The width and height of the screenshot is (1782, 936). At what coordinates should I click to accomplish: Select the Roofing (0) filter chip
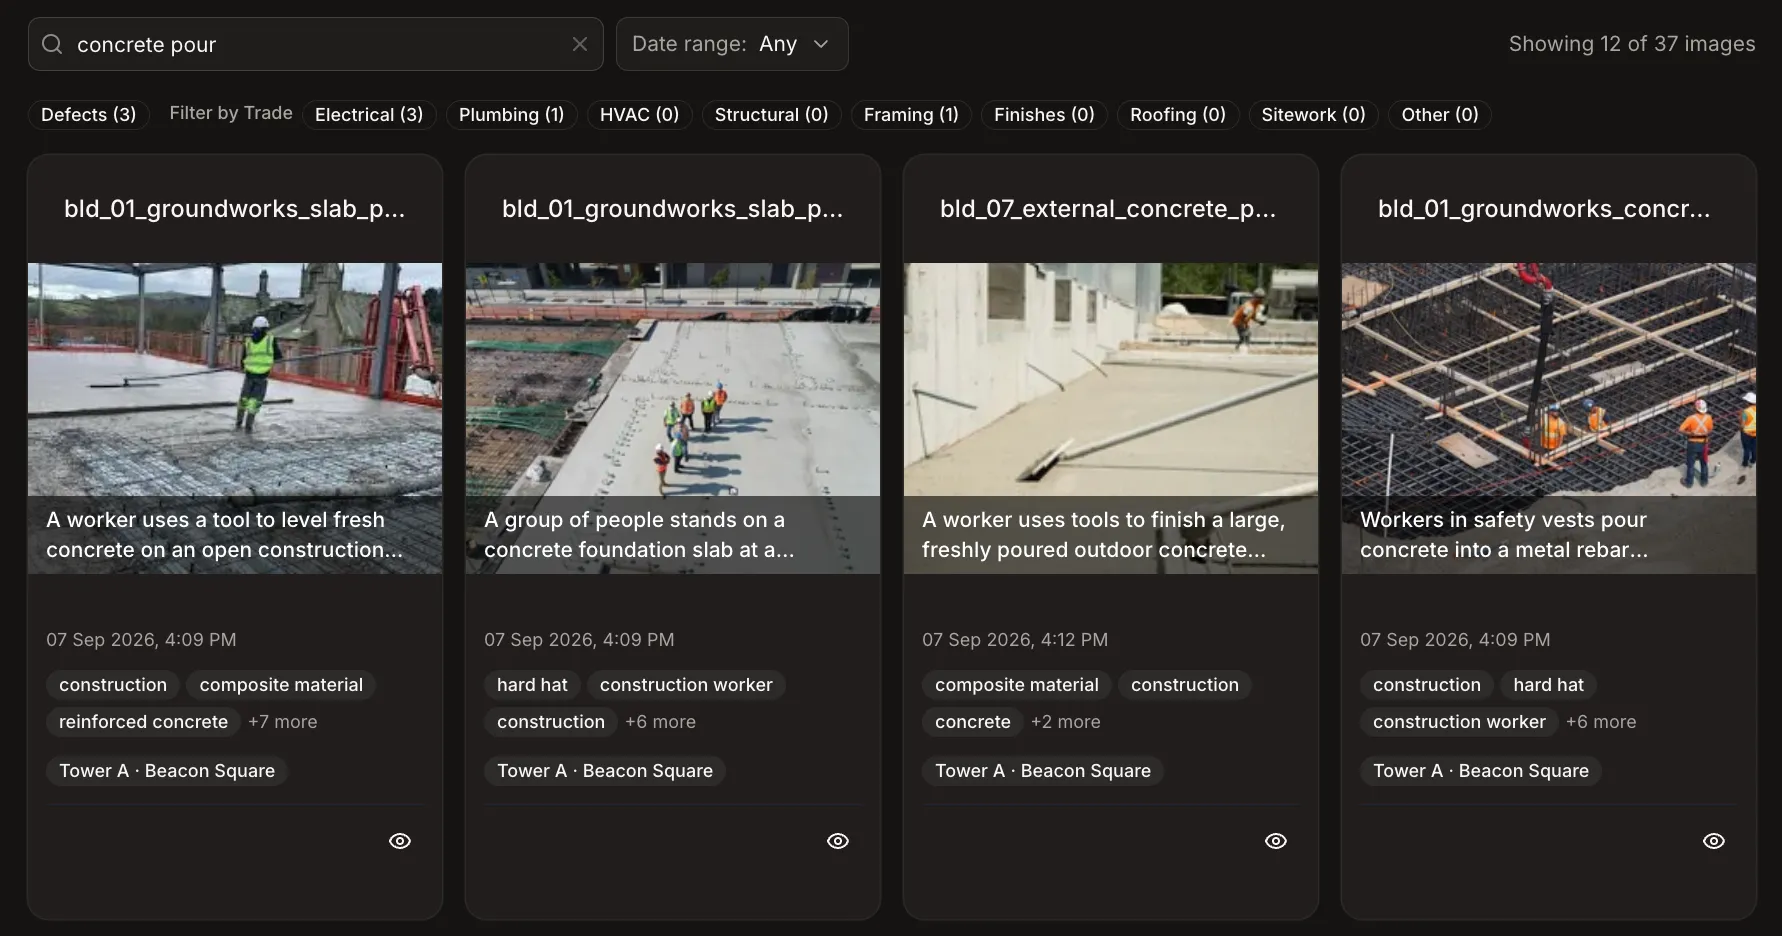coord(1178,115)
